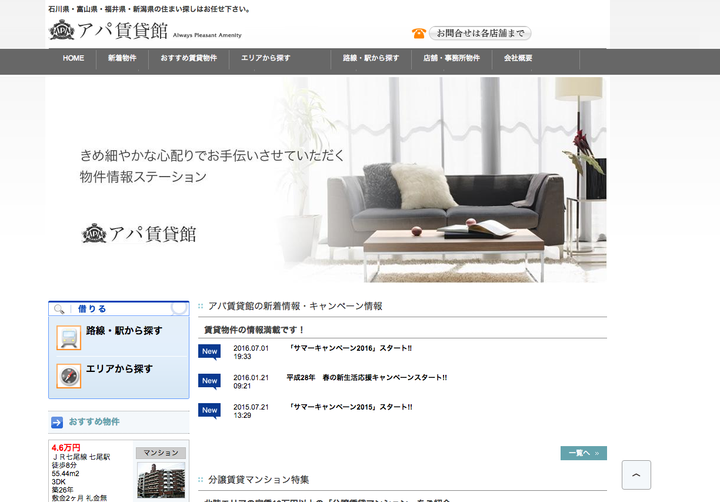The height and width of the screenshot is (502, 720).
Task: Click New badge next to 2016.01.21
Action: tap(209, 381)
